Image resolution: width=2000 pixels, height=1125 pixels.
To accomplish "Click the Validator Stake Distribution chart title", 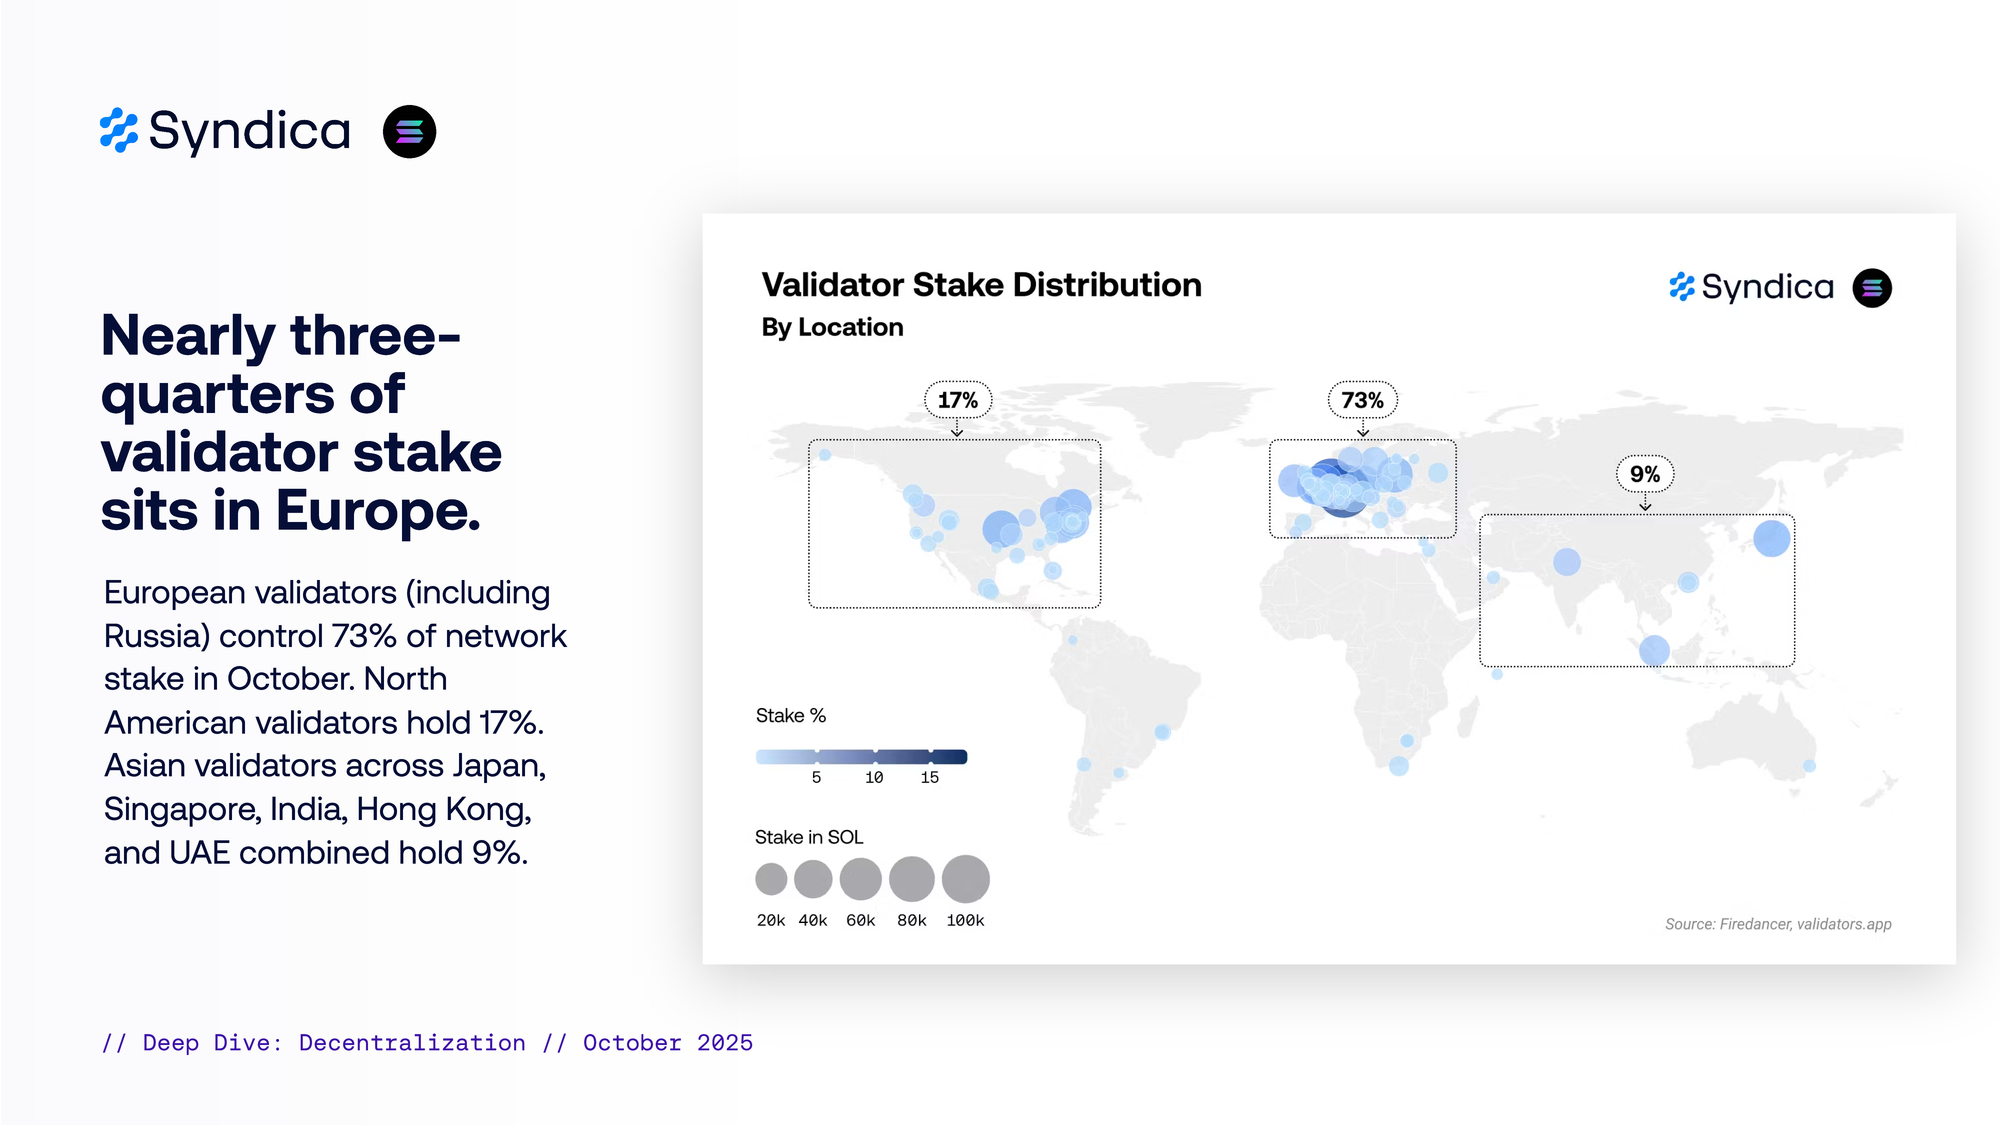I will pyautogui.click(x=981, y=285).
